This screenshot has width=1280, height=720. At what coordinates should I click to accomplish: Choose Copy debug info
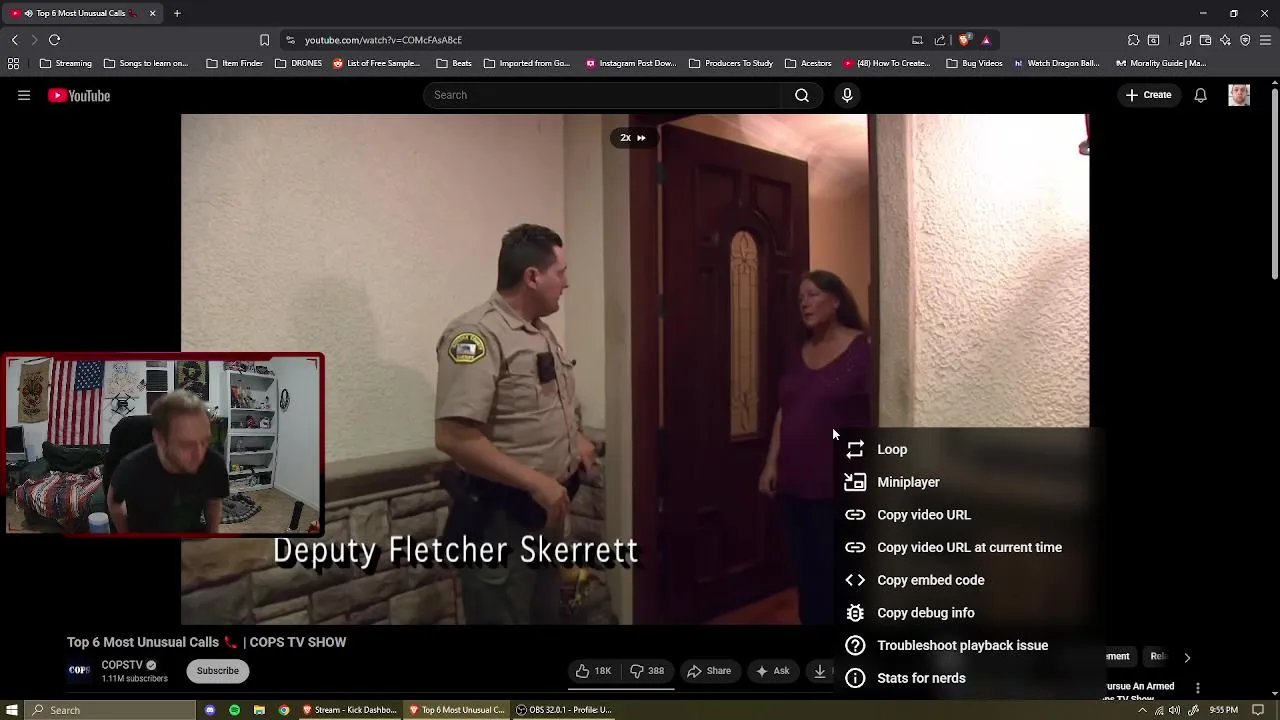pos(967,613)
